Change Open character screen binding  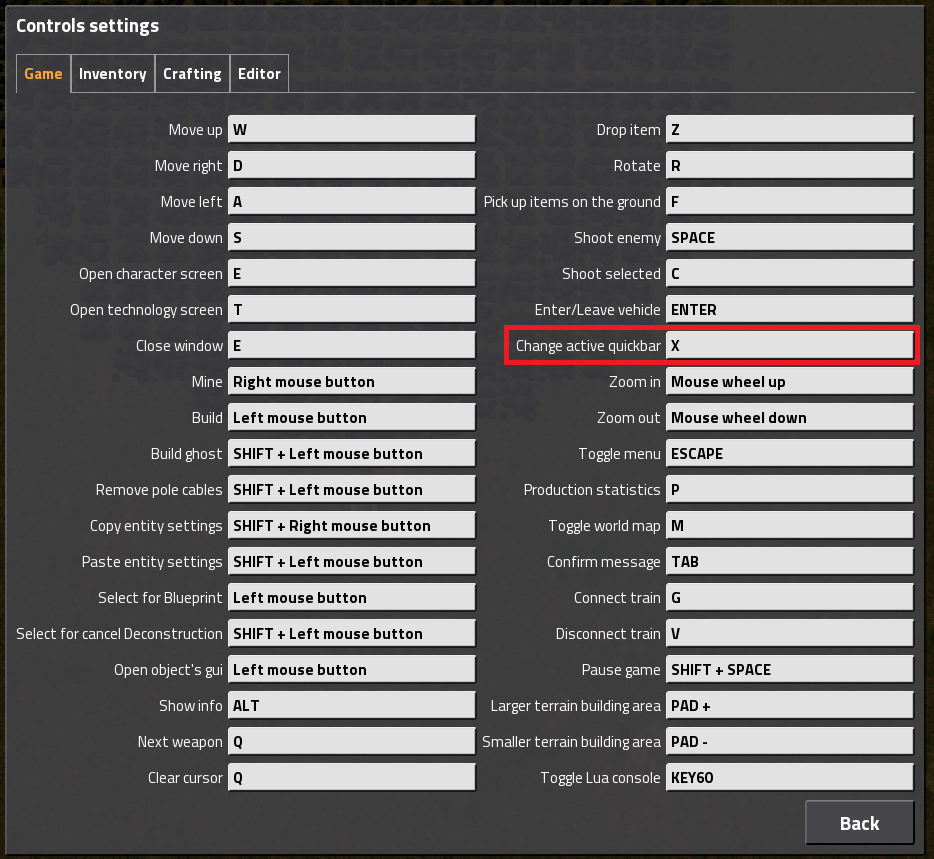pos(351,273)
